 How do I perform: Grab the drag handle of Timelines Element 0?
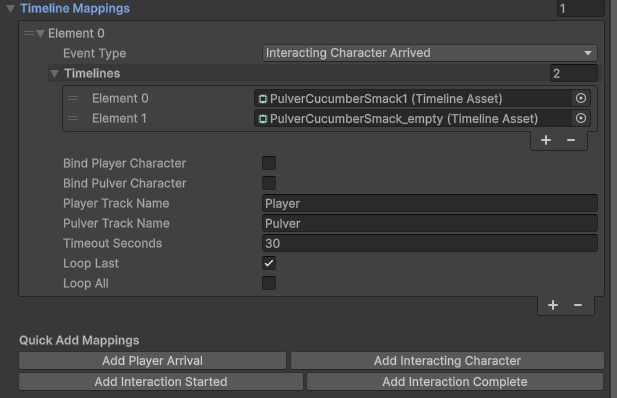point(73,98)
